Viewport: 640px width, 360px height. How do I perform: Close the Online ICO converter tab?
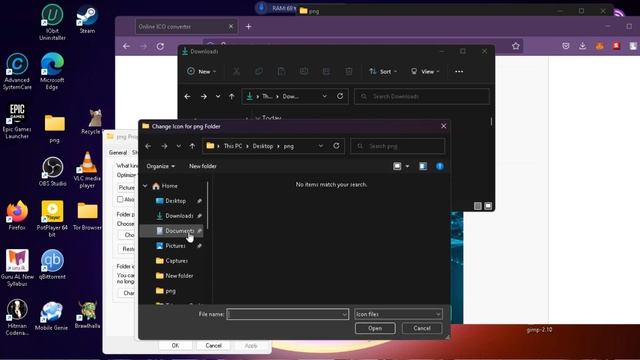coord(231,27)
